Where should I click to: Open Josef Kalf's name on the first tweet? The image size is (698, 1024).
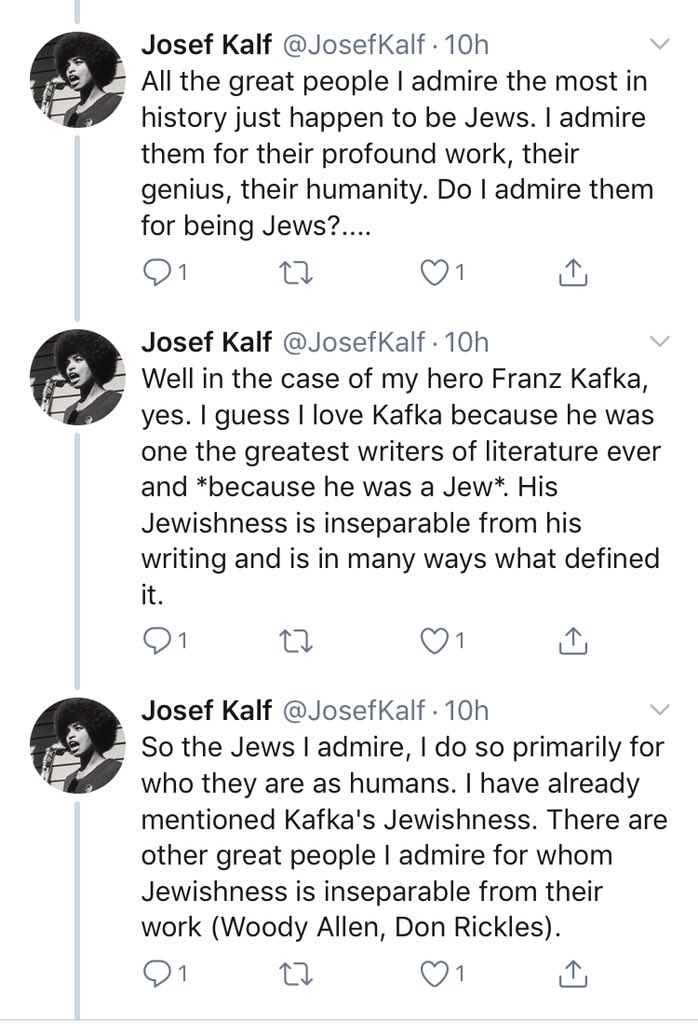[206, 44]
